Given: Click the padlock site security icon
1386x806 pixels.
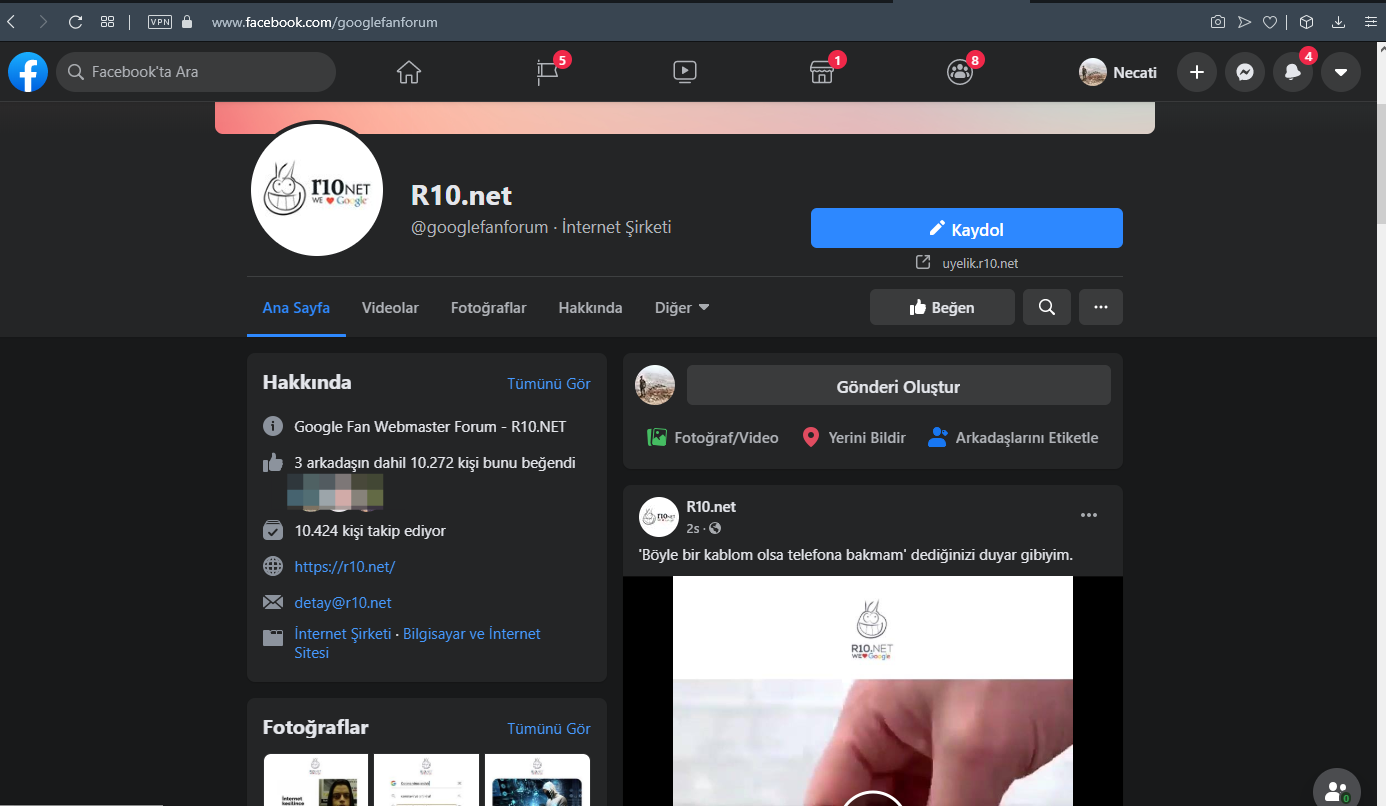Looking at the screenshot, I should pyautogui.click(x=187, y=21).
